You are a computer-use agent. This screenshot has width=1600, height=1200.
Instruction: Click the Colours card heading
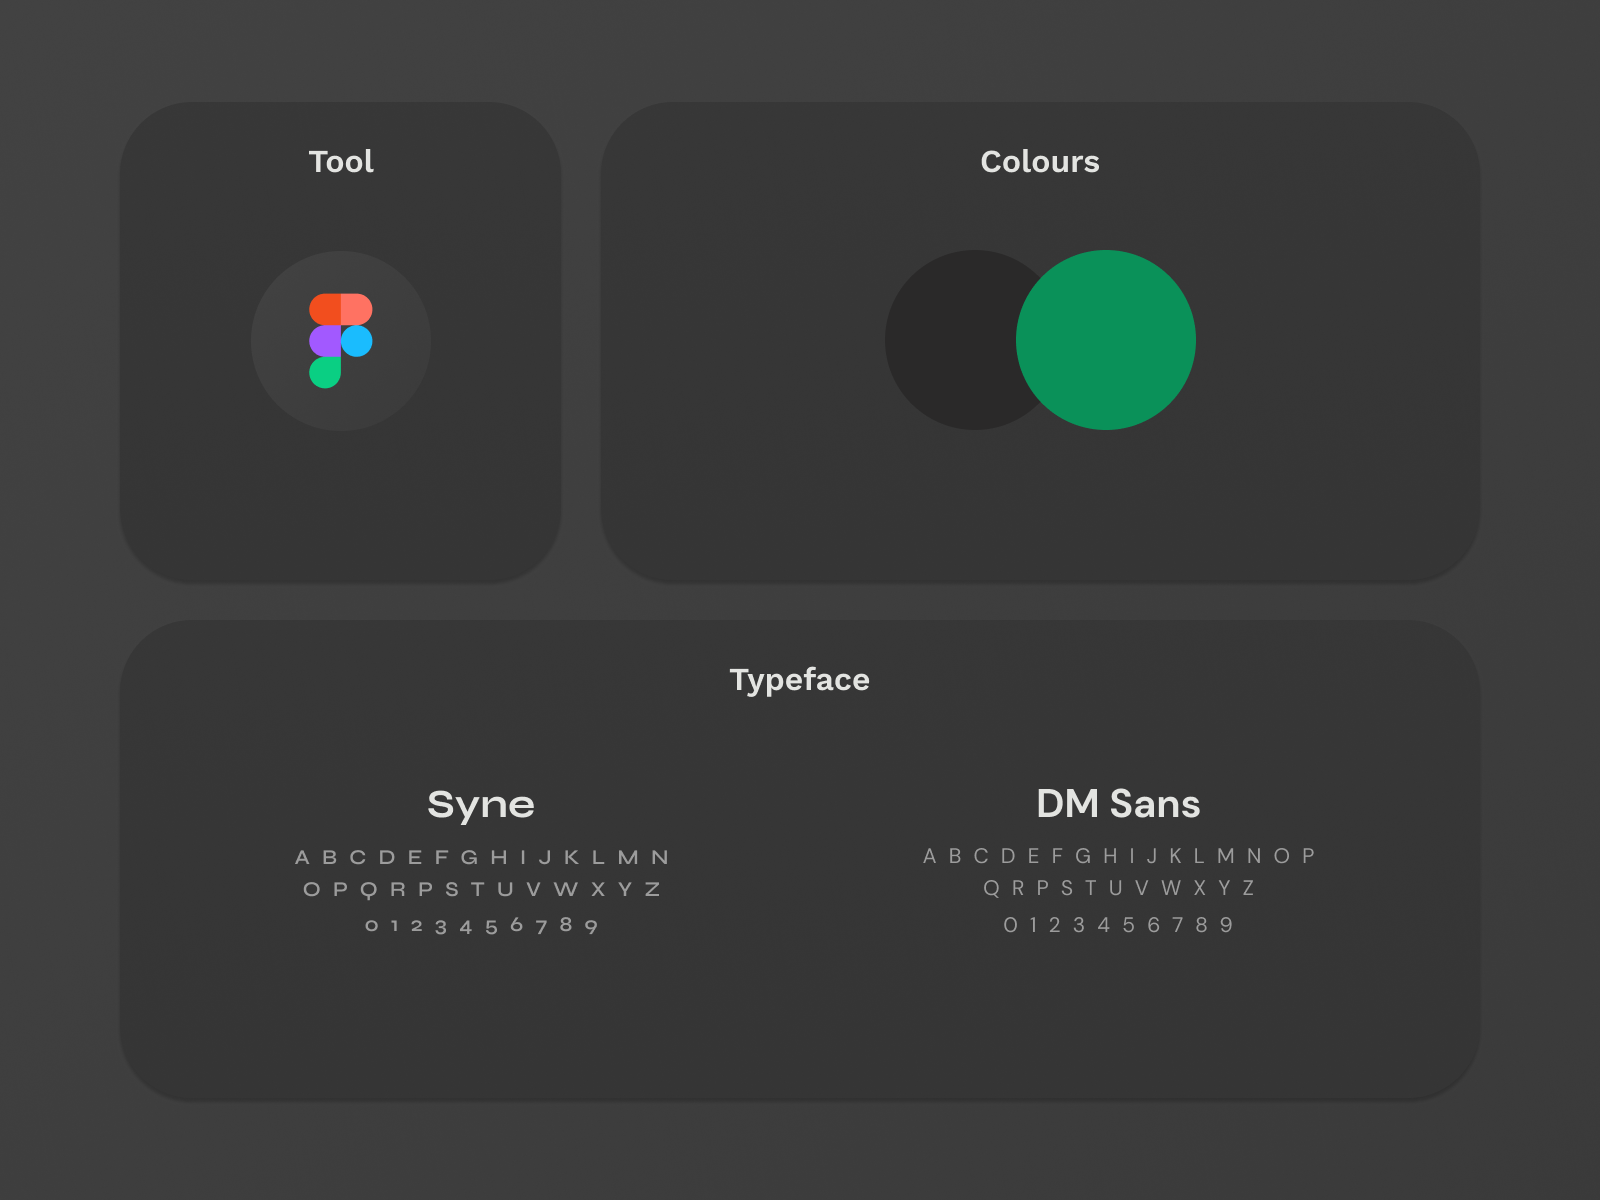(x=1039, y=161)
